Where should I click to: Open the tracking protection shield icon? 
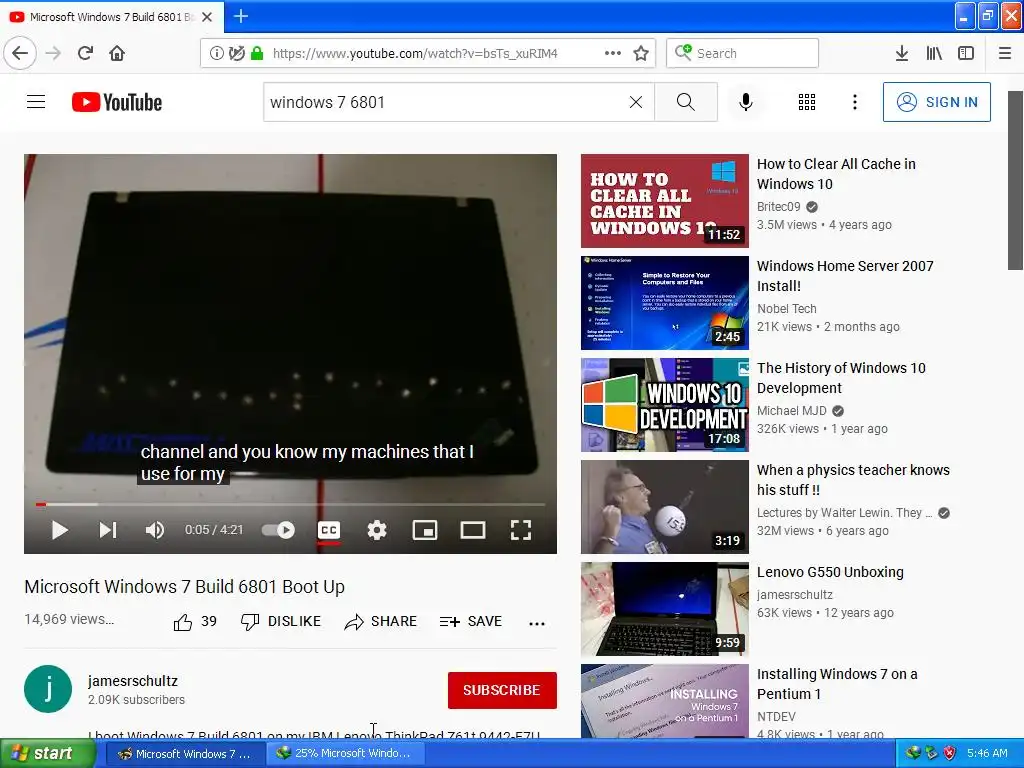coord(236,53)
